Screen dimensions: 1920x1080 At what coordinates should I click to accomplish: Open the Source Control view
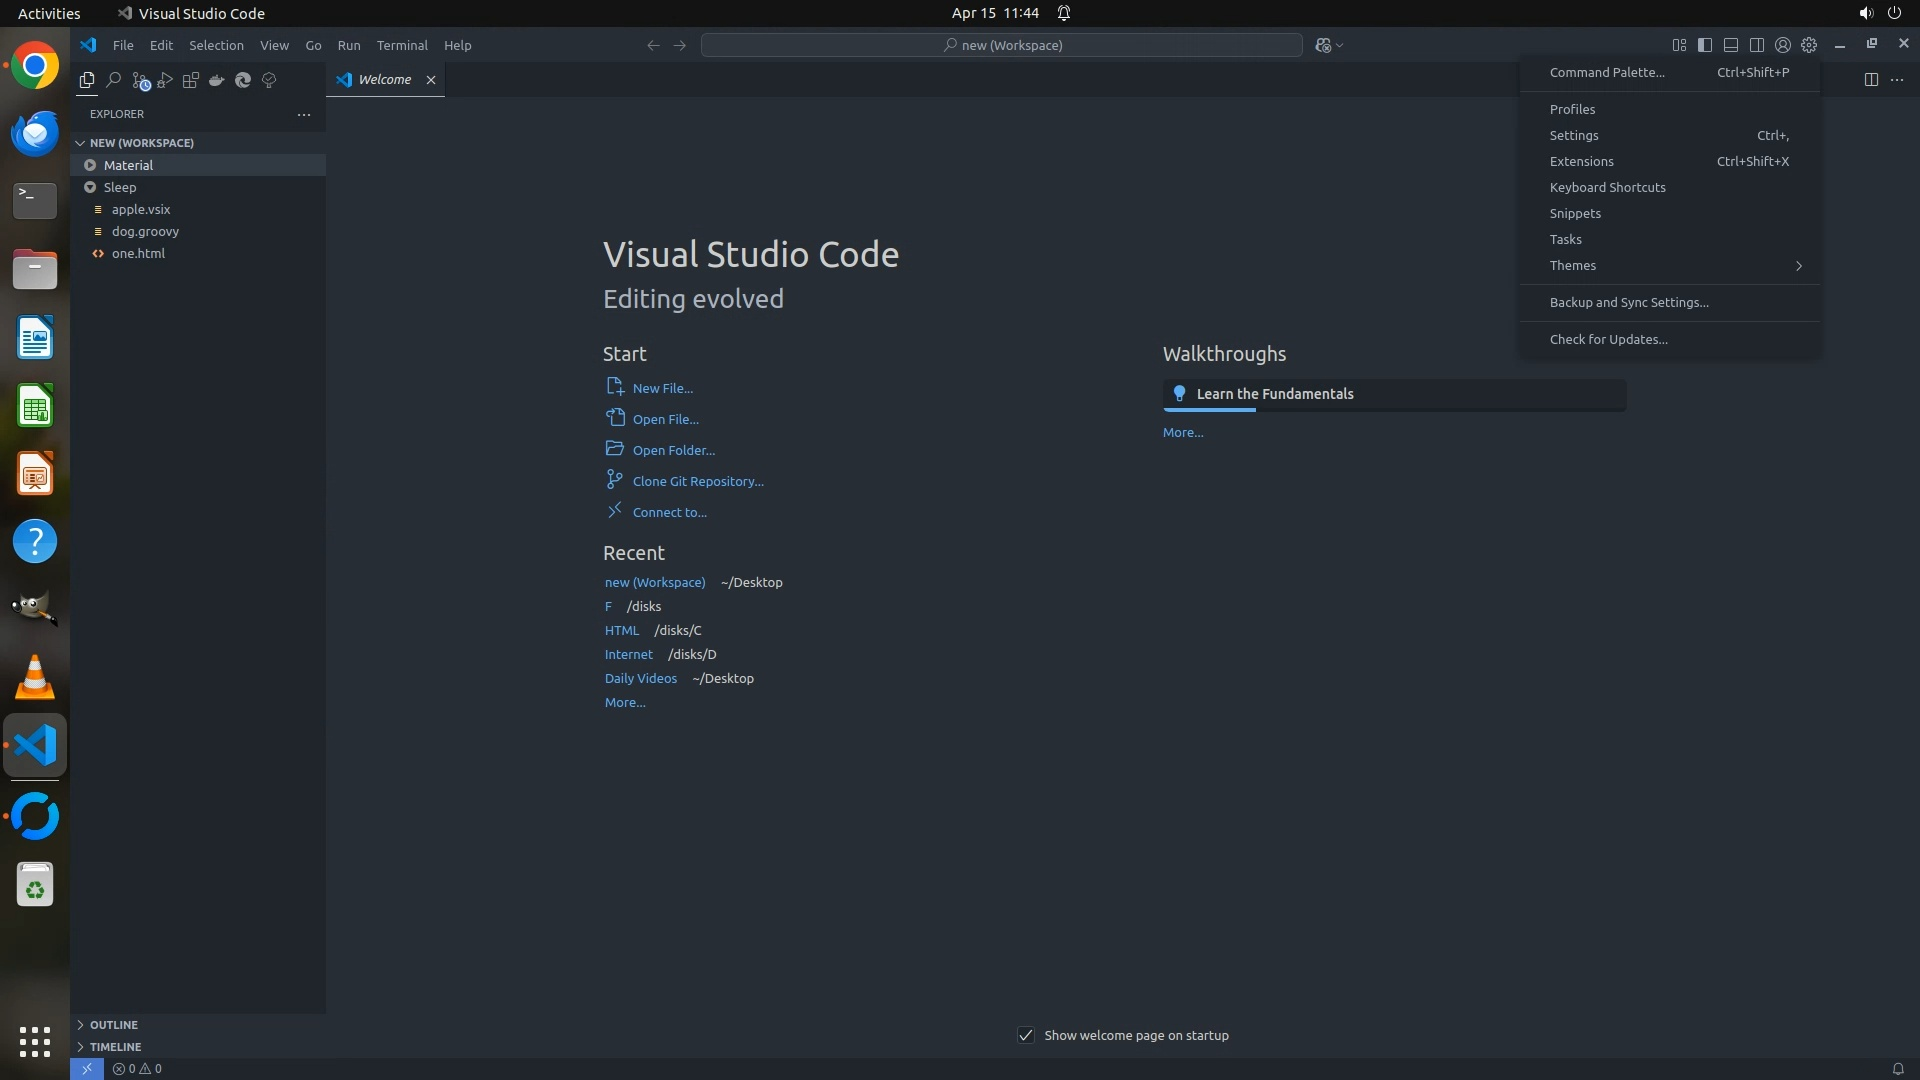click(139, 80)
